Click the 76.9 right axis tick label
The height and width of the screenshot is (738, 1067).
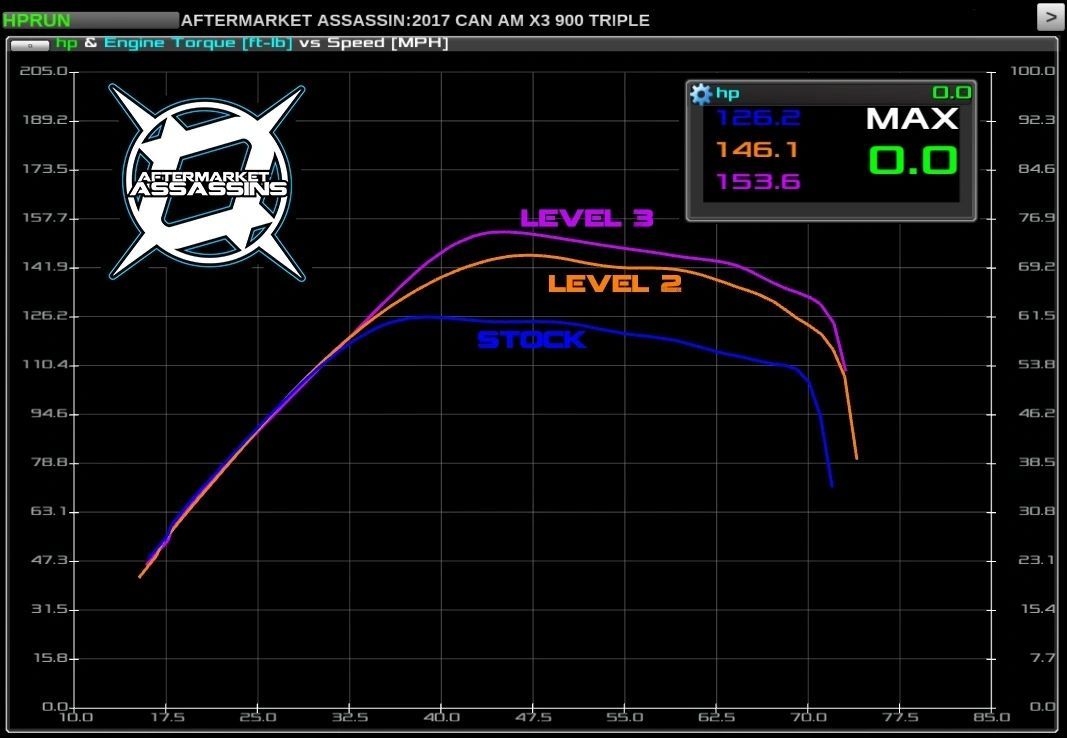pyautogui.click(x=1036, y=218)
